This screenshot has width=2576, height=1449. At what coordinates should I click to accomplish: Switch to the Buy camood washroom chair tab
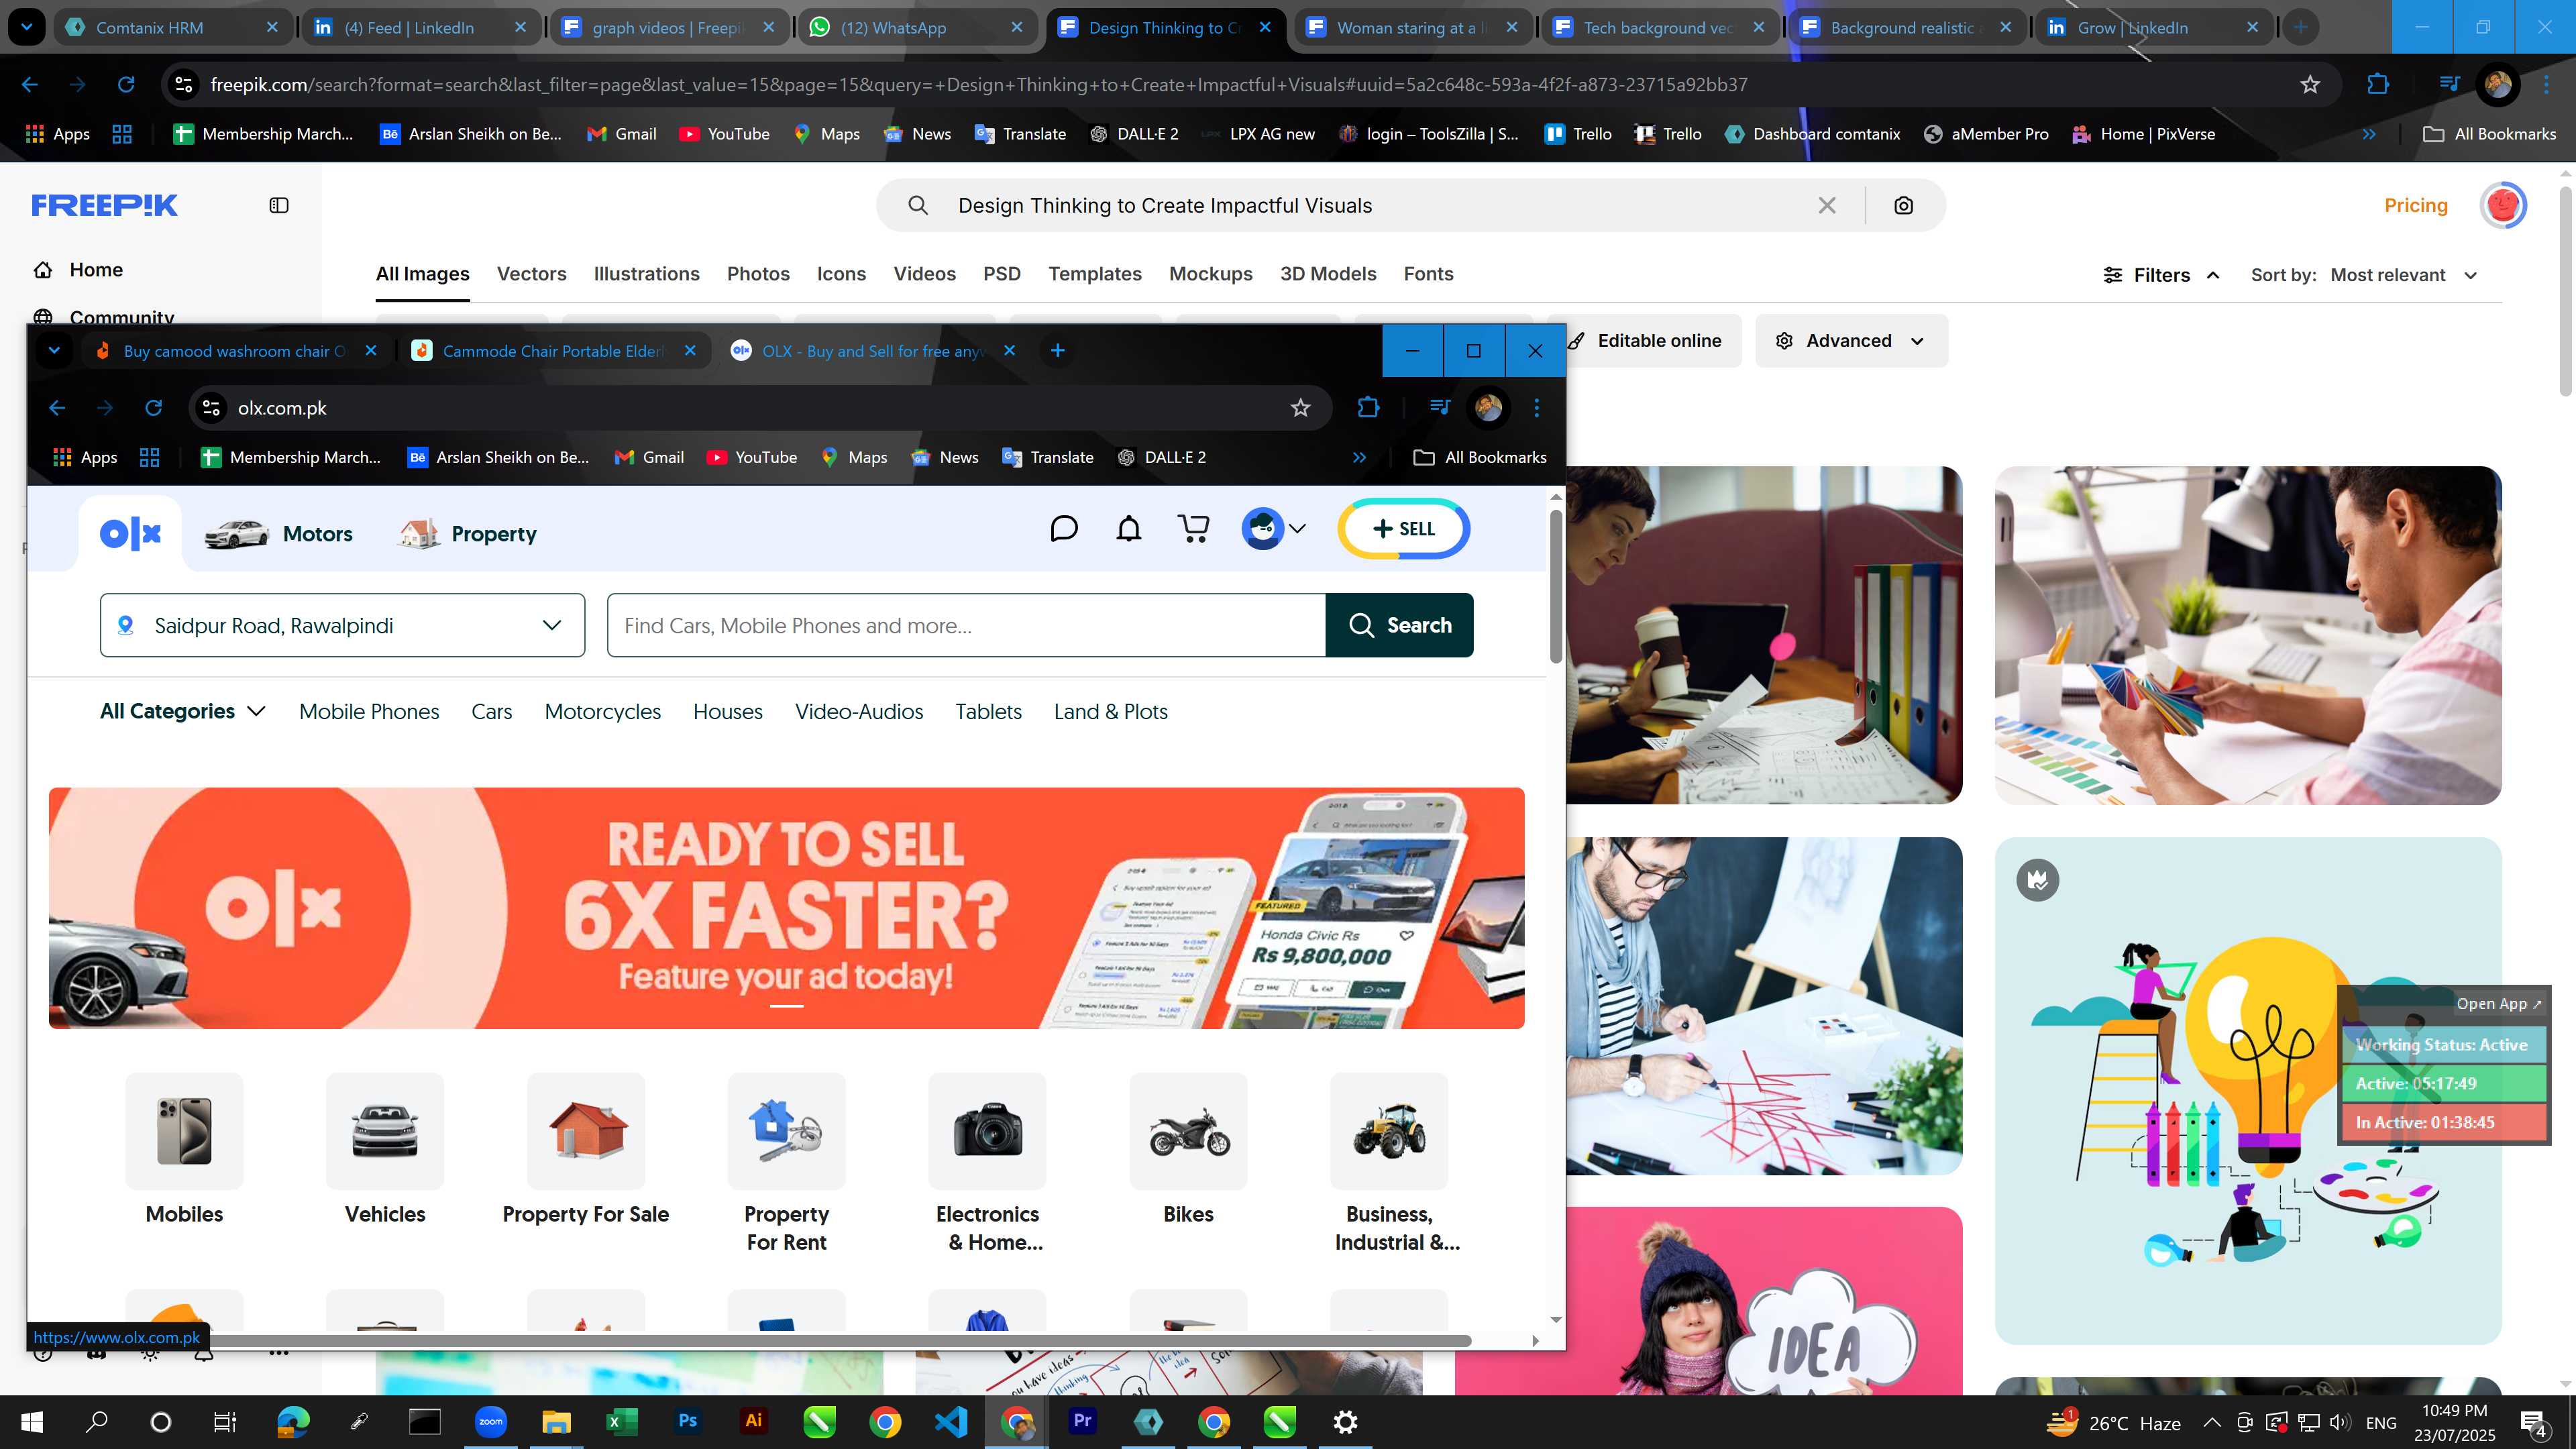click(233, 350)
